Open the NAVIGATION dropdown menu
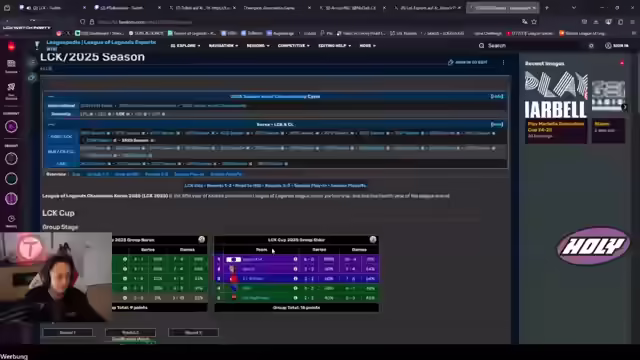 (223, 46)
